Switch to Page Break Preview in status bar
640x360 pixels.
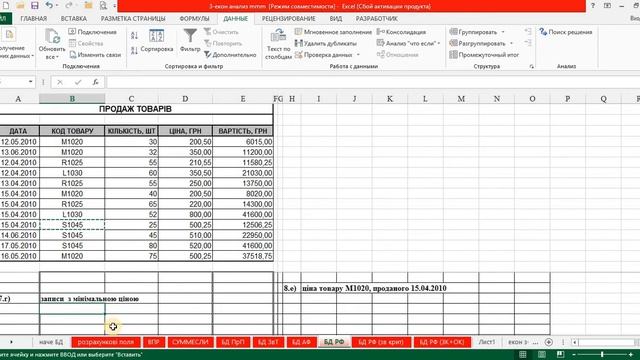(x=560, y=354)
